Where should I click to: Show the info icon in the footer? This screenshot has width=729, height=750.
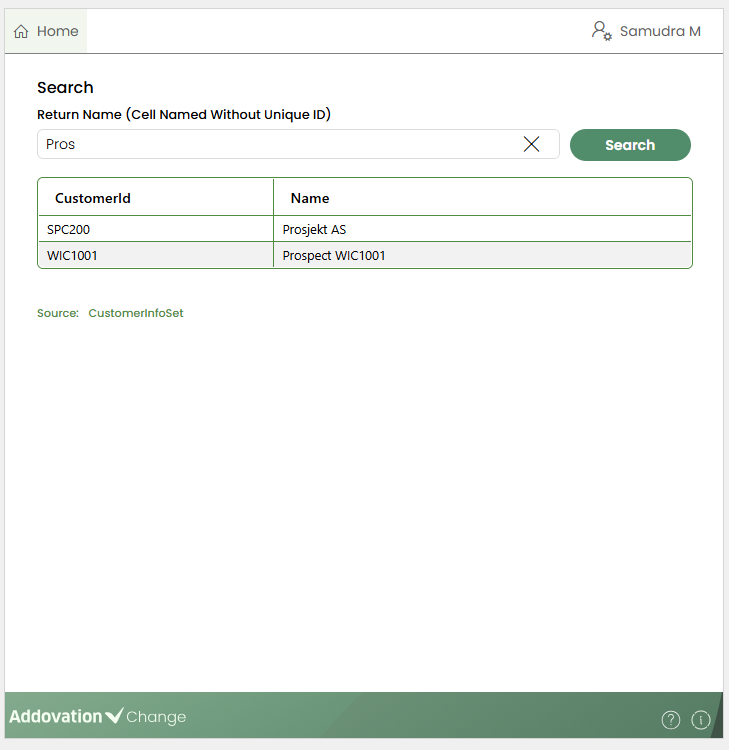tap(700, 719)
